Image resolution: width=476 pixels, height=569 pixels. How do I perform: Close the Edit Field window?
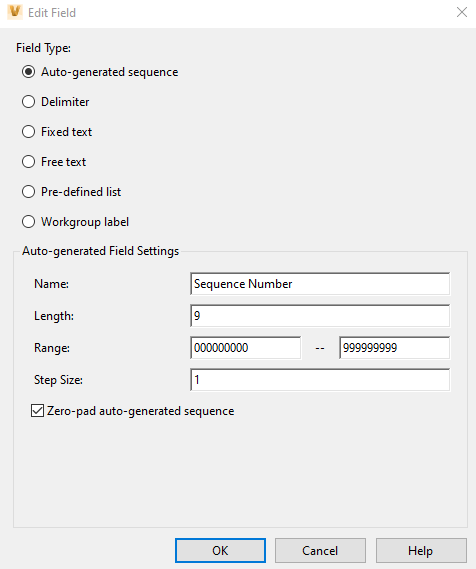(461, 12)
